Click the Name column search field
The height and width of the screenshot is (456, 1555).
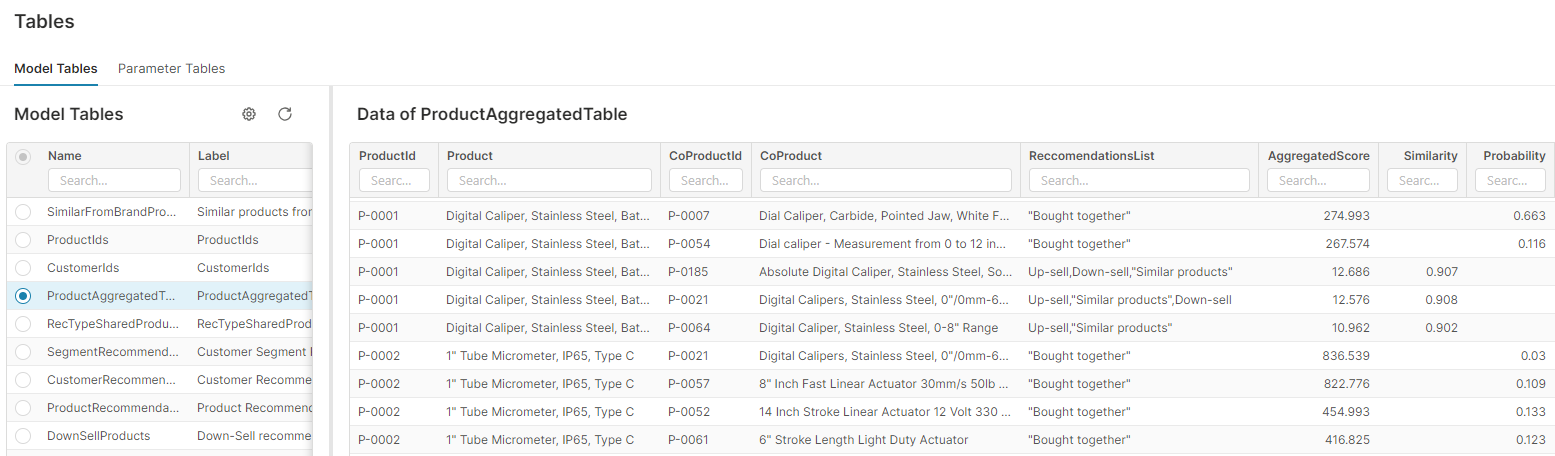pos(114,181)
